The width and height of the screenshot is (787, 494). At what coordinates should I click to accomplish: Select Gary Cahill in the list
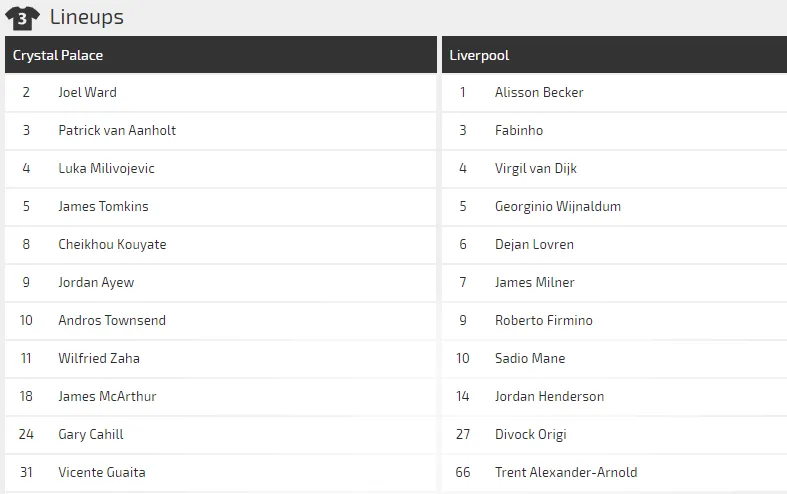click(91, 434)
